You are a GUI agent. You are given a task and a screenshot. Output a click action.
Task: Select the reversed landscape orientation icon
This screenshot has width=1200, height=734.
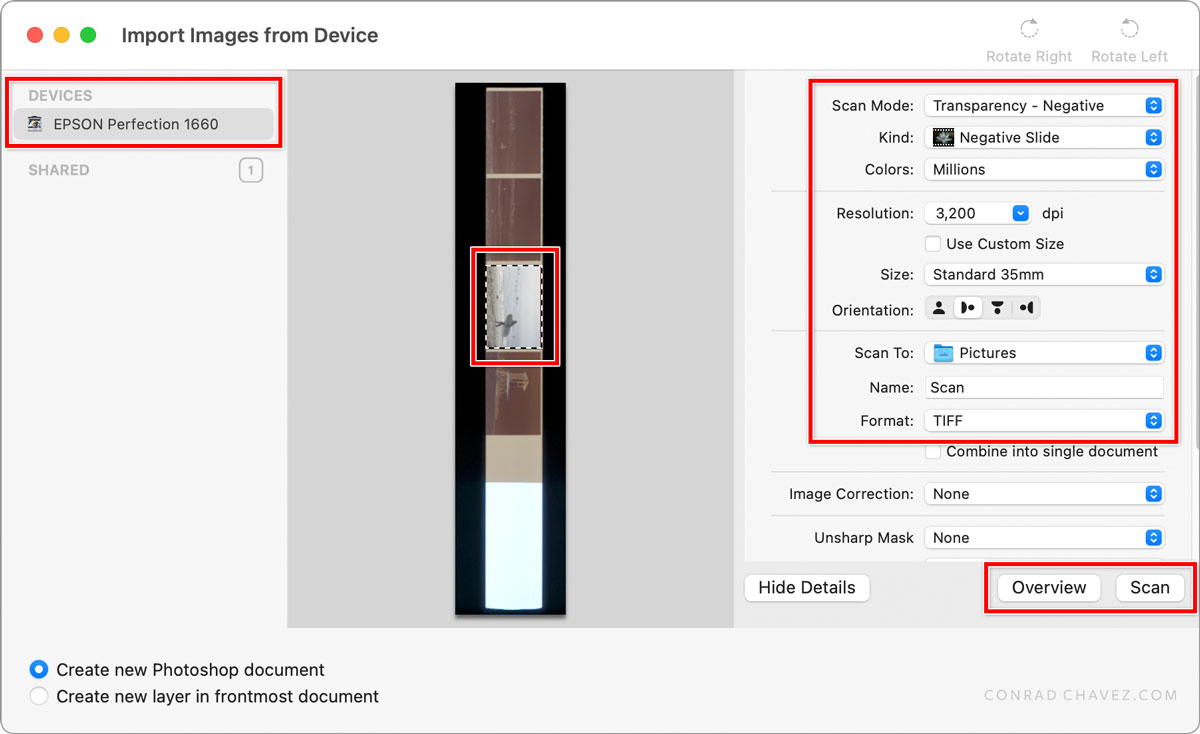[x=1028, y=307]
